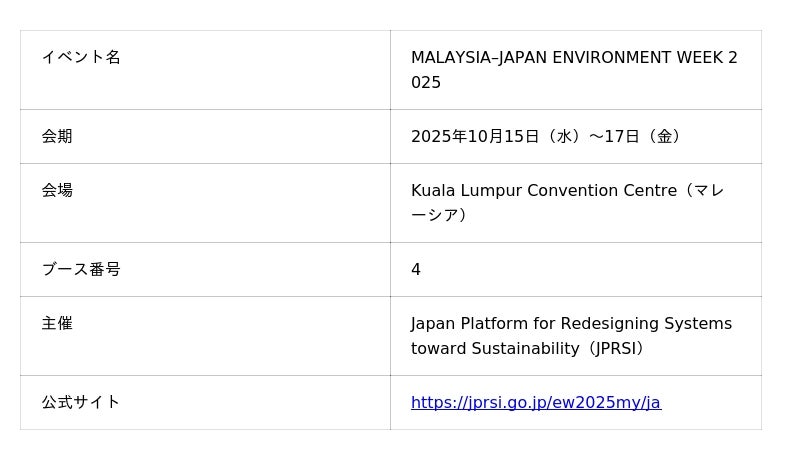Click the 会場 row label
The height and width of the screenshot is (460, 800).
point(57,191)
